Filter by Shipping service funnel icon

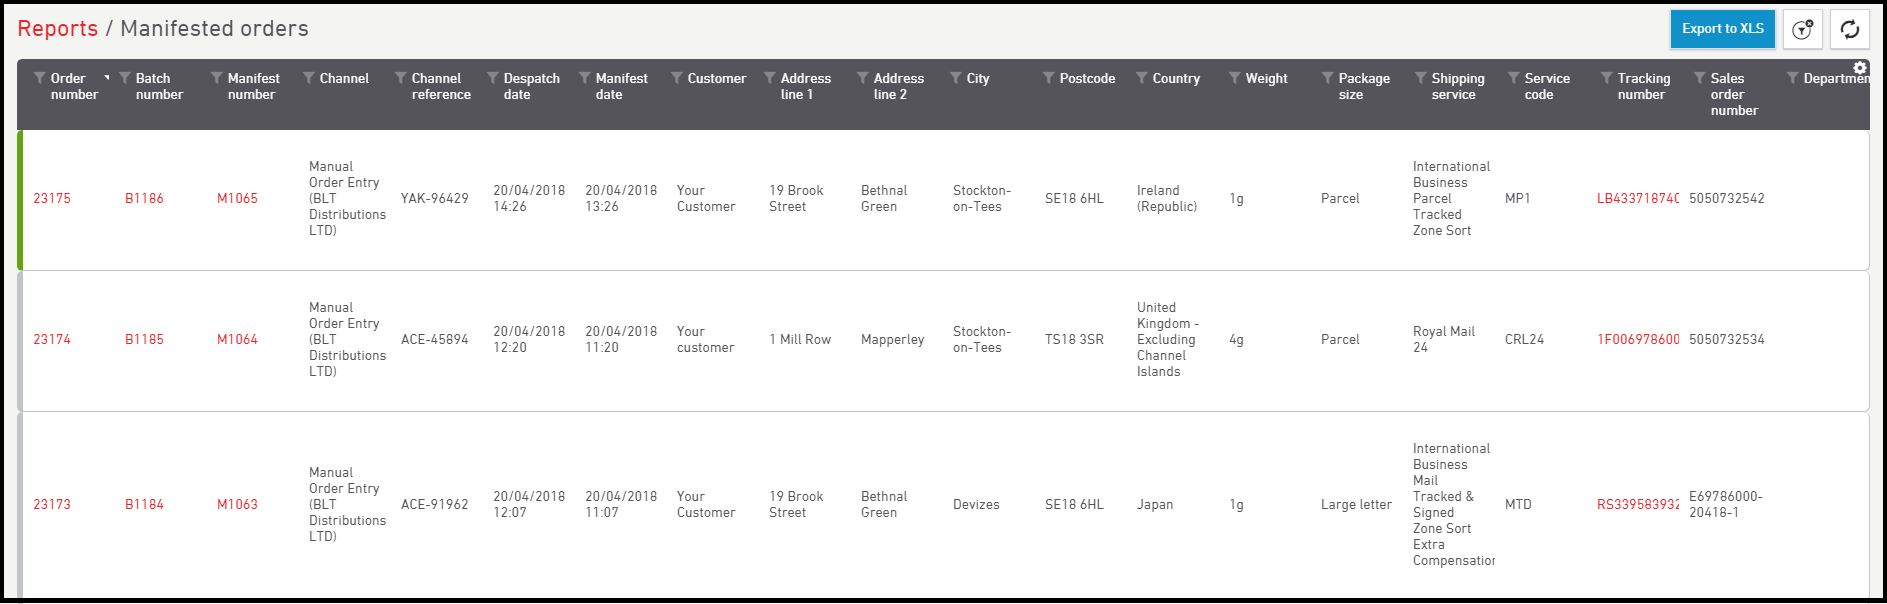(x=1421, y=78)
